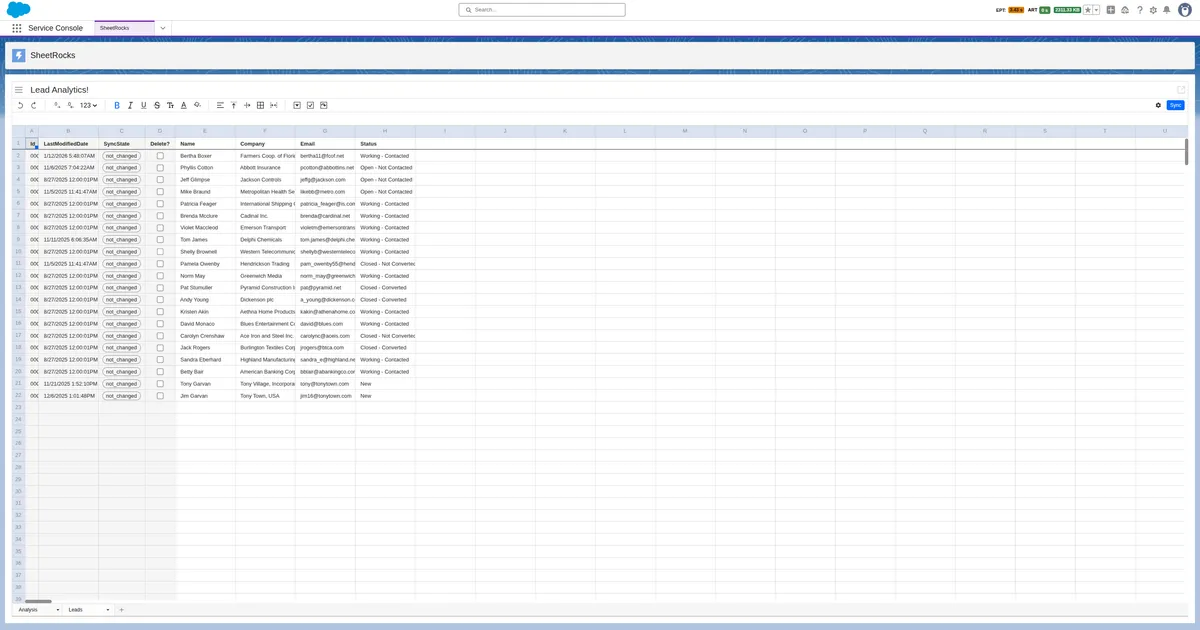
Task: Open text wrapping options
Action: [x=247, y=105]
